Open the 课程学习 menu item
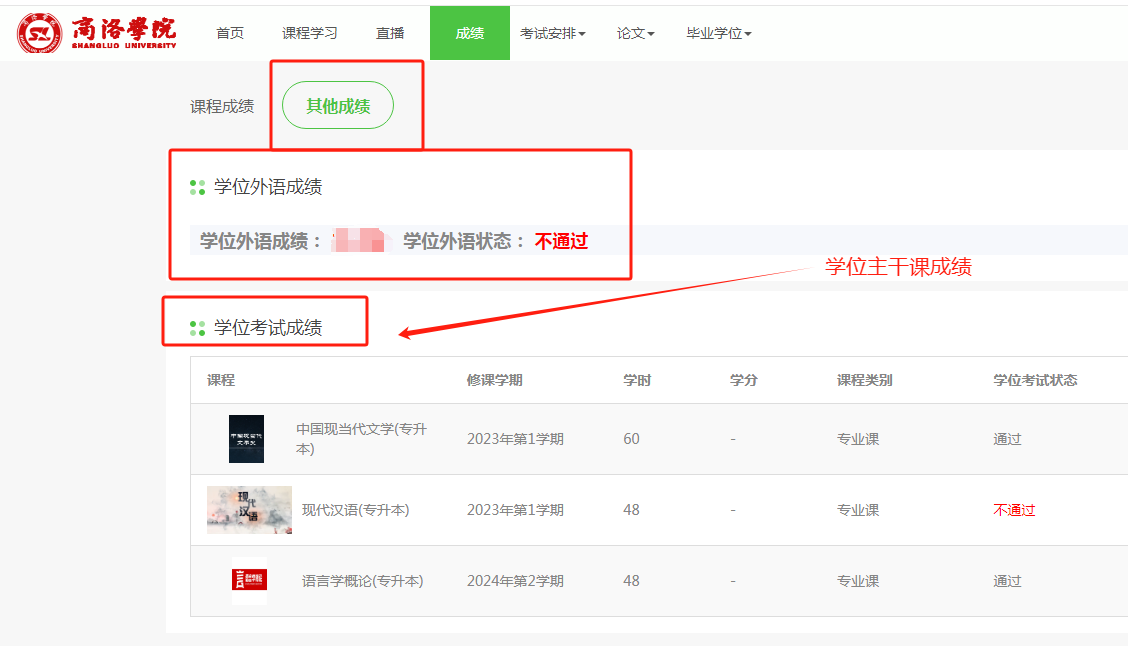The height and width of the screenshot is (646, 1128). (310, 33)
